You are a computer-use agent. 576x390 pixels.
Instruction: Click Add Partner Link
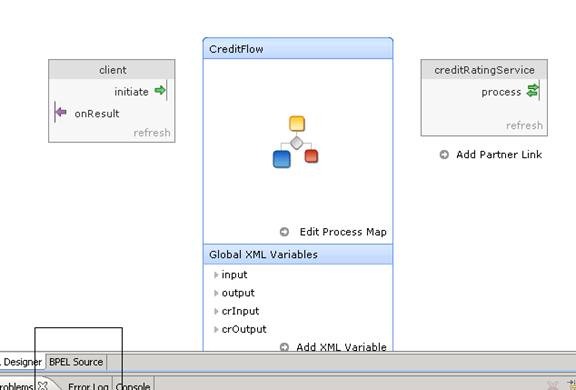(499, 155)
